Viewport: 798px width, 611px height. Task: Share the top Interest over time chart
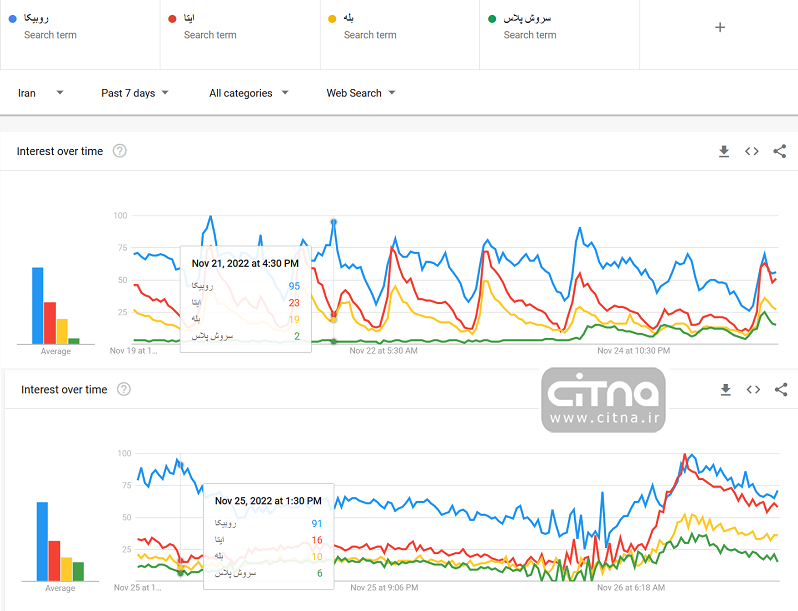click(x=780, y=151)
